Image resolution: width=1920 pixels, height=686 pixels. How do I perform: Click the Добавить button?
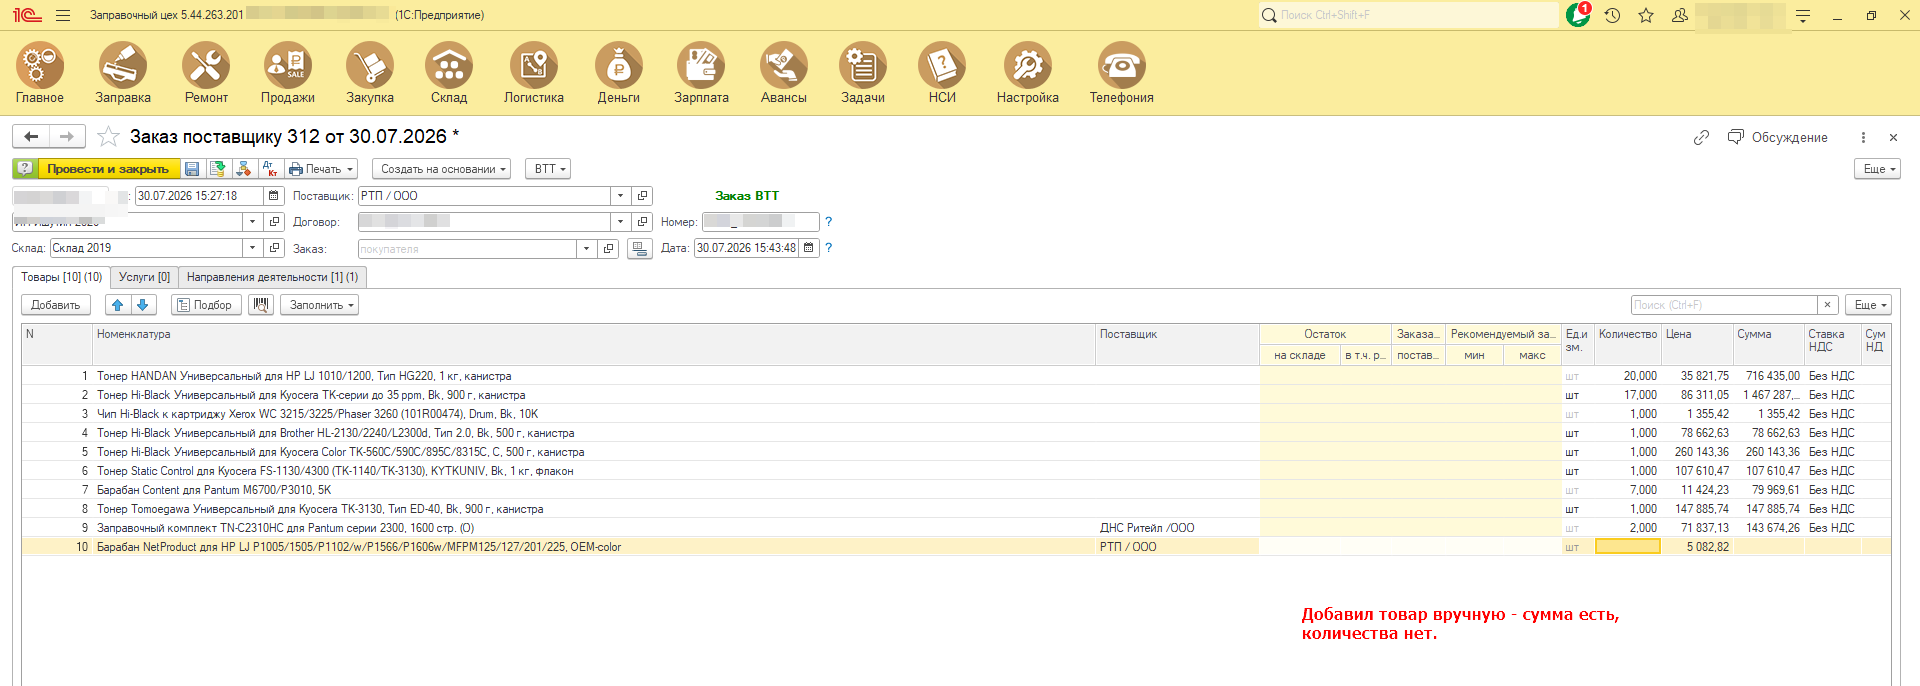coord(56,305)
